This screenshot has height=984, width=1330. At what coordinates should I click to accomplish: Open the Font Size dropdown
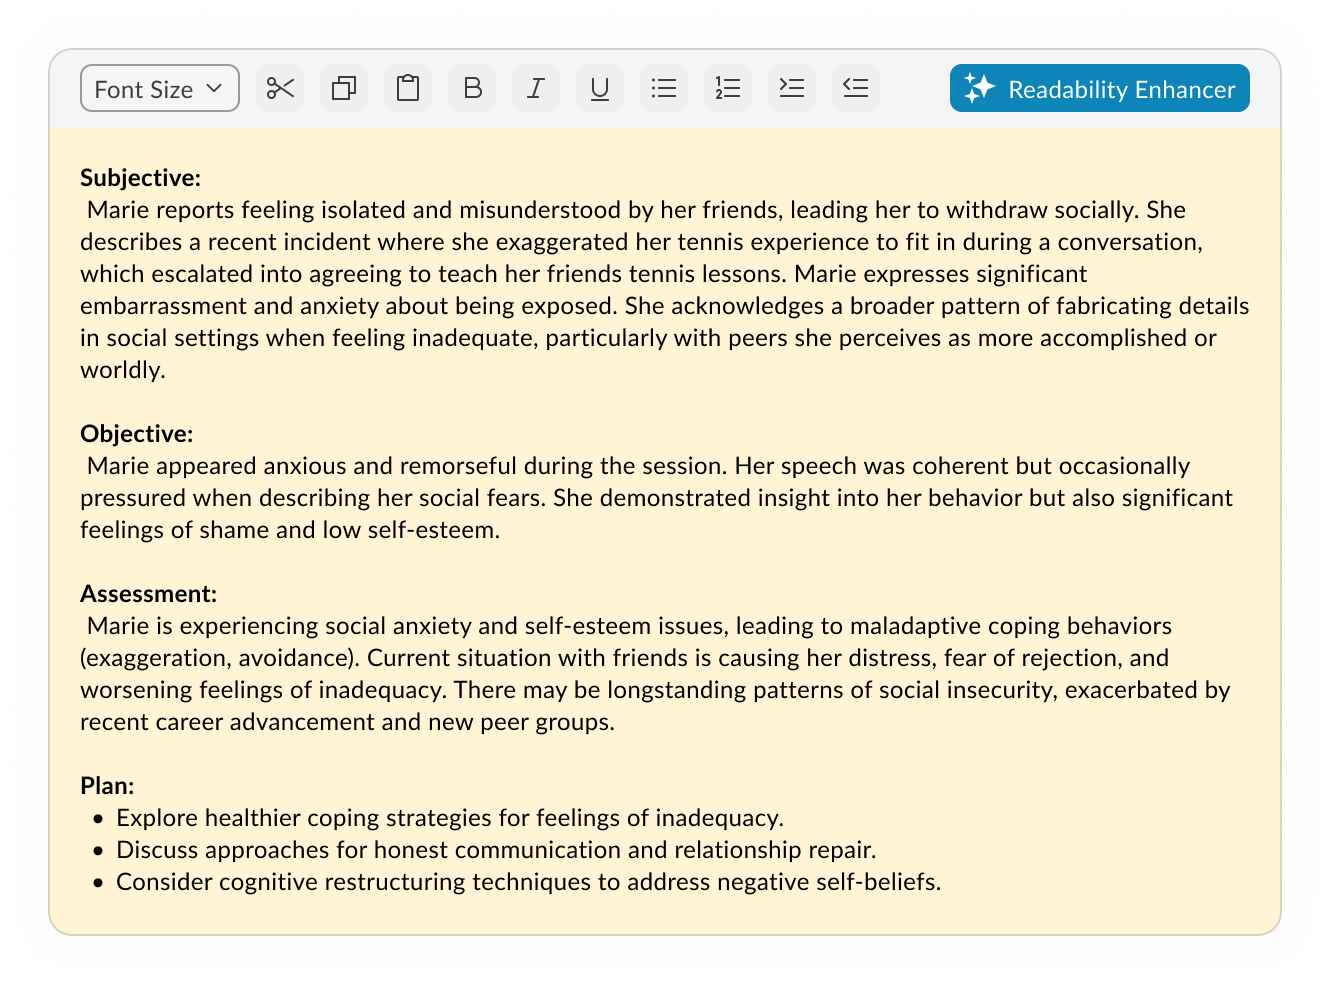point(159,89)
